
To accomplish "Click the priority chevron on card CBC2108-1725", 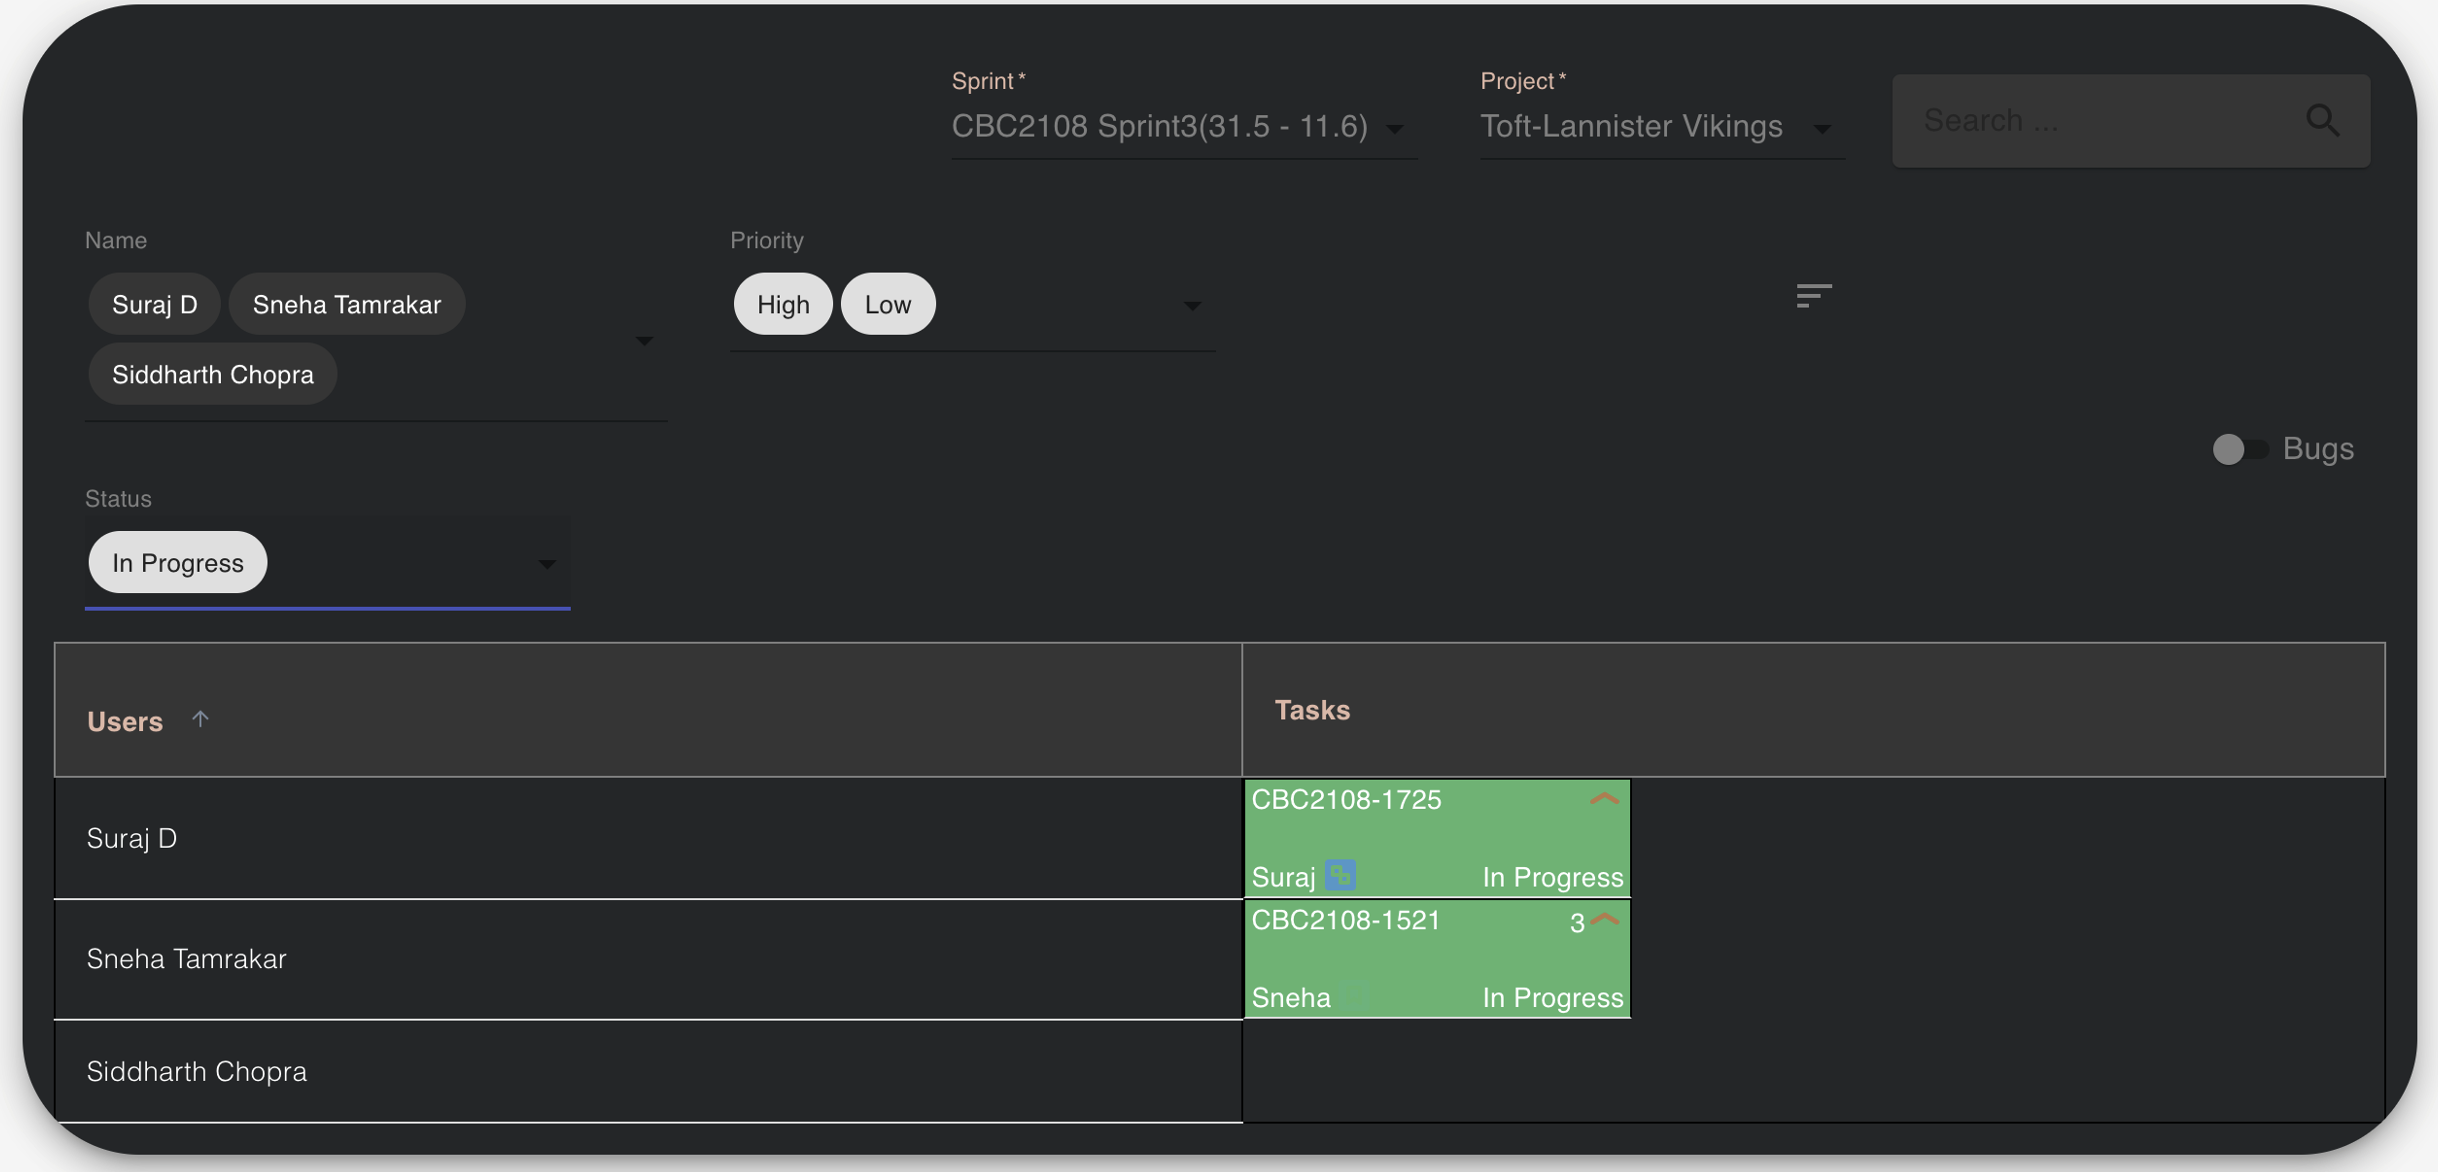I will tap(1603, 798).
